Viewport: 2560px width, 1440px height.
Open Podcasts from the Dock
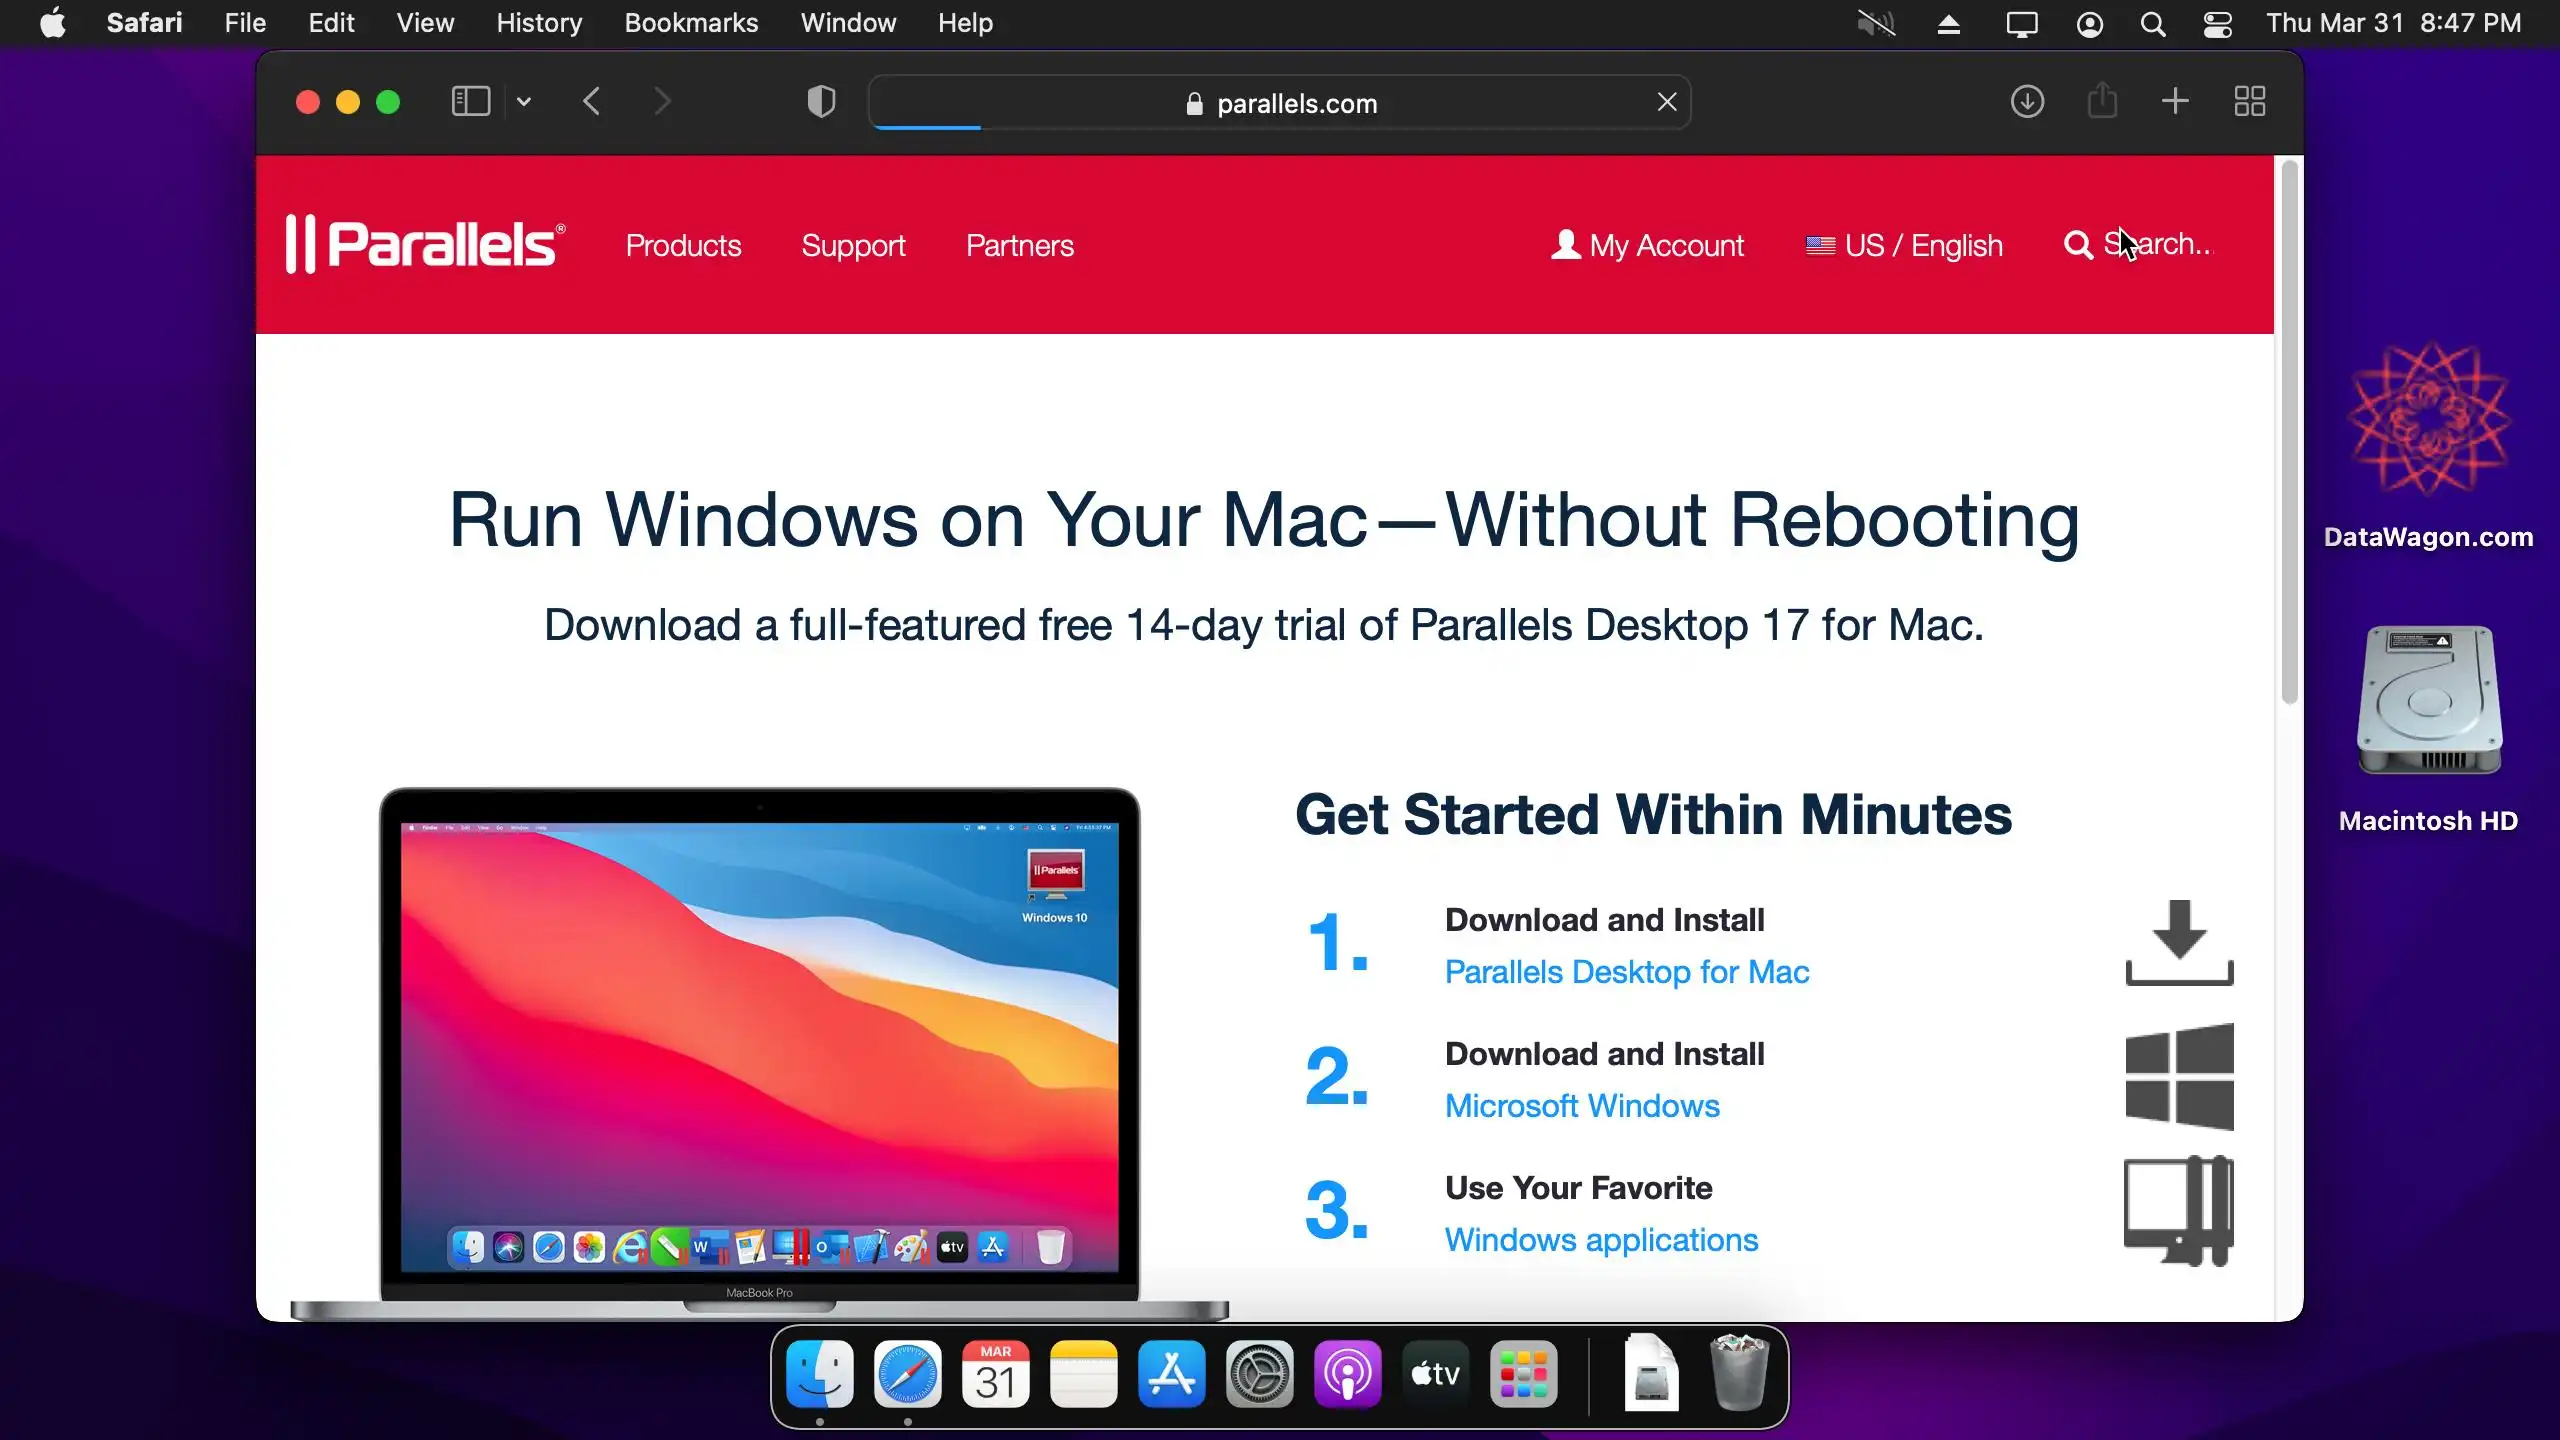(x=1347, y=1375)
